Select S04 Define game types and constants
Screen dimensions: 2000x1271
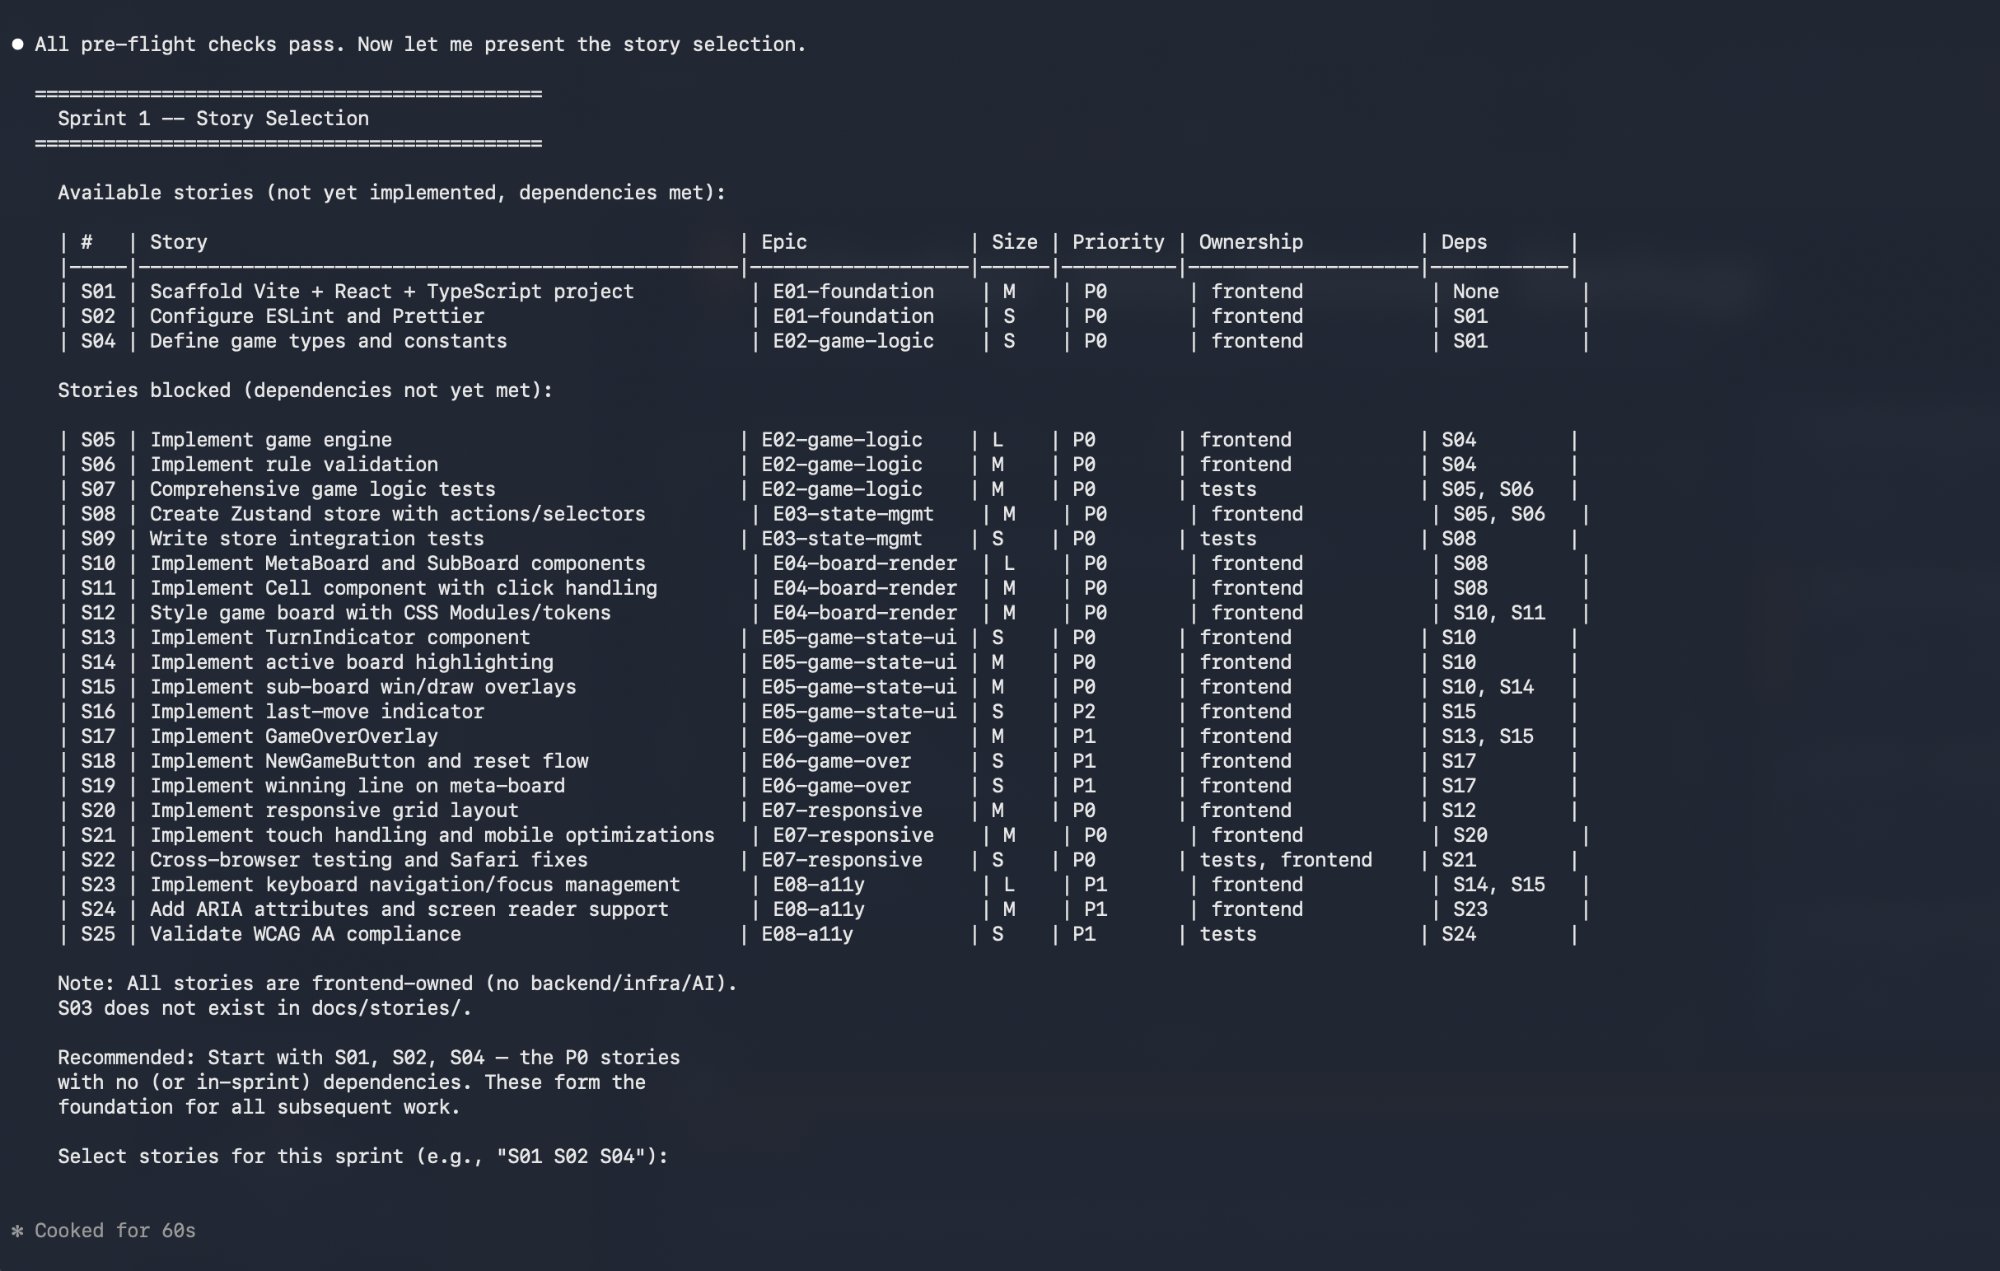(x=328, y=341)
